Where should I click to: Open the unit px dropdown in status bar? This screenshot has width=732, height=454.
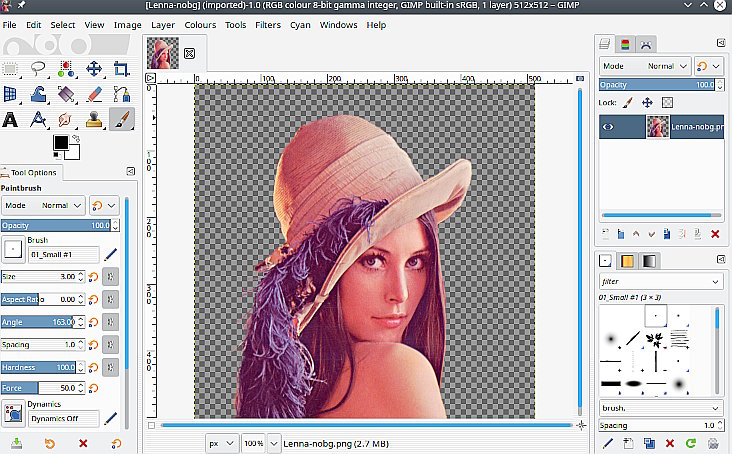pyautogui.click(x=222, y=443)
